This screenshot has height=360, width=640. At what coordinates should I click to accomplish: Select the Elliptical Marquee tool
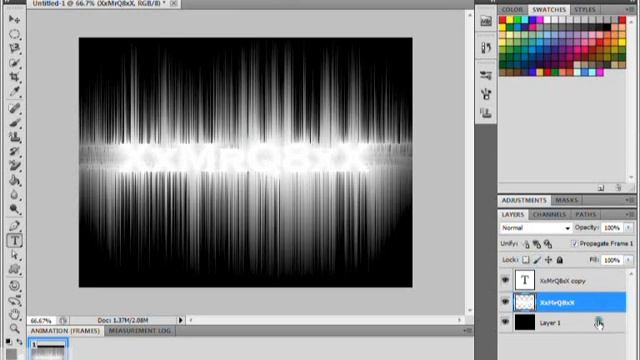pos(14,34)
